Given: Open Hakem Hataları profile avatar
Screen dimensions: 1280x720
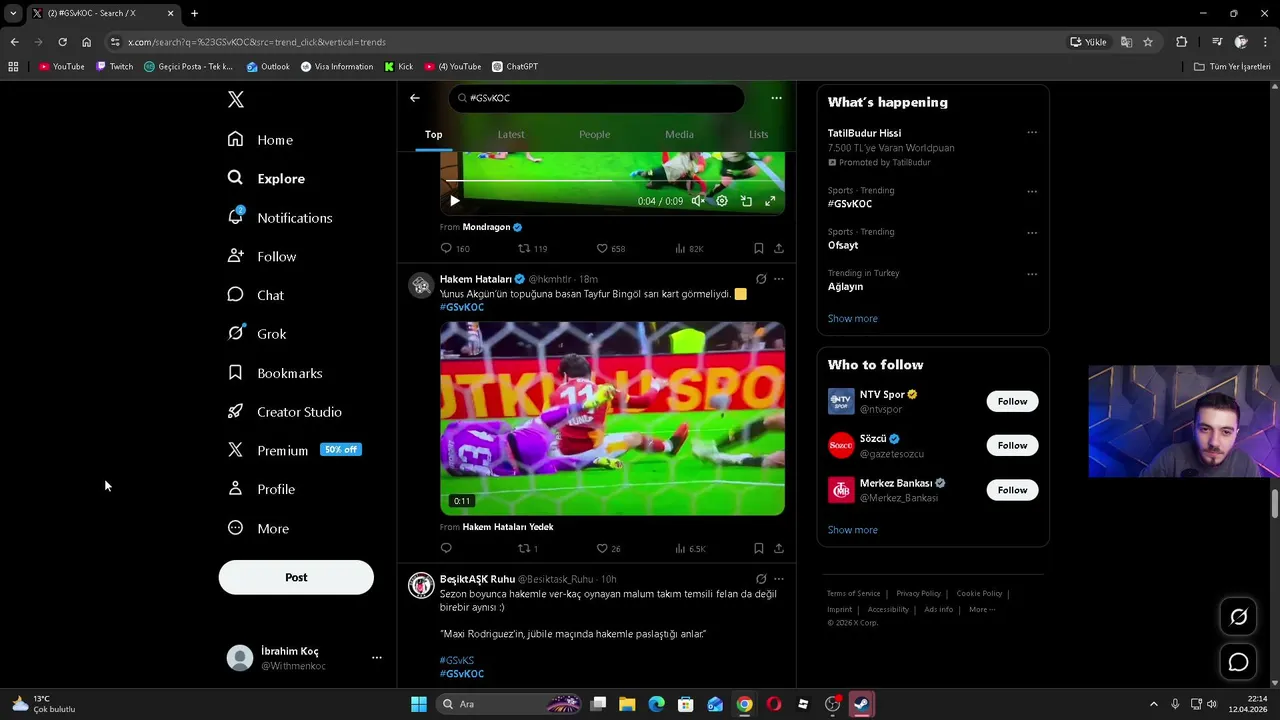Looking at the screenshot, I should coord(421,286).
